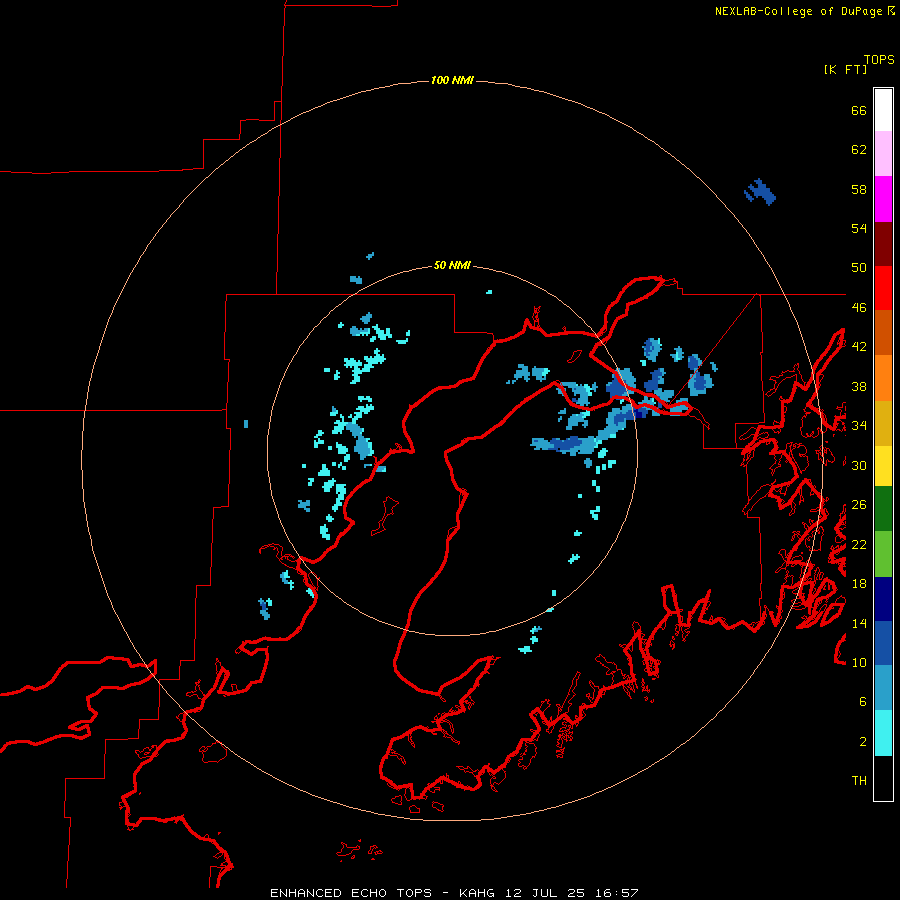The width and height of the screenshot is (900, 900).
Task: Click the legend value 14
Action: pos(859,623)
